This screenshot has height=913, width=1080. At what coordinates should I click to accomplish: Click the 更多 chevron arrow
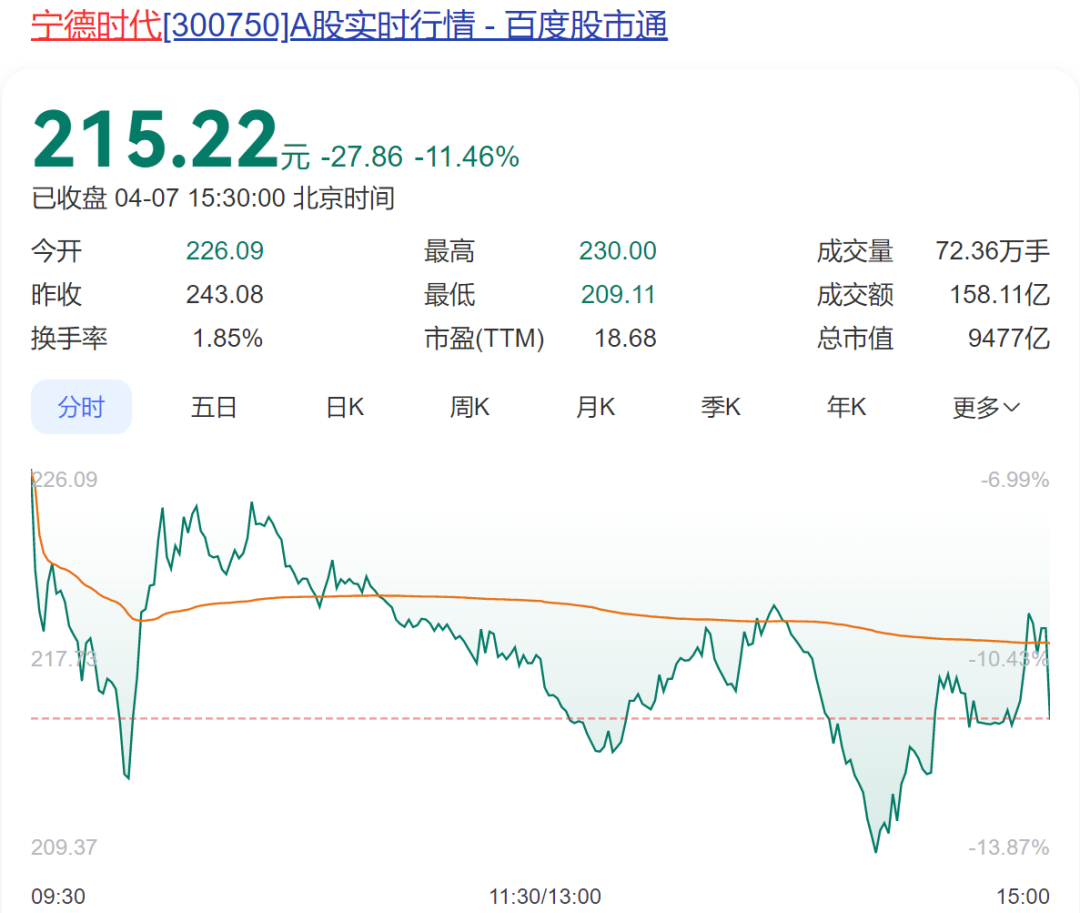point(1011,406)
